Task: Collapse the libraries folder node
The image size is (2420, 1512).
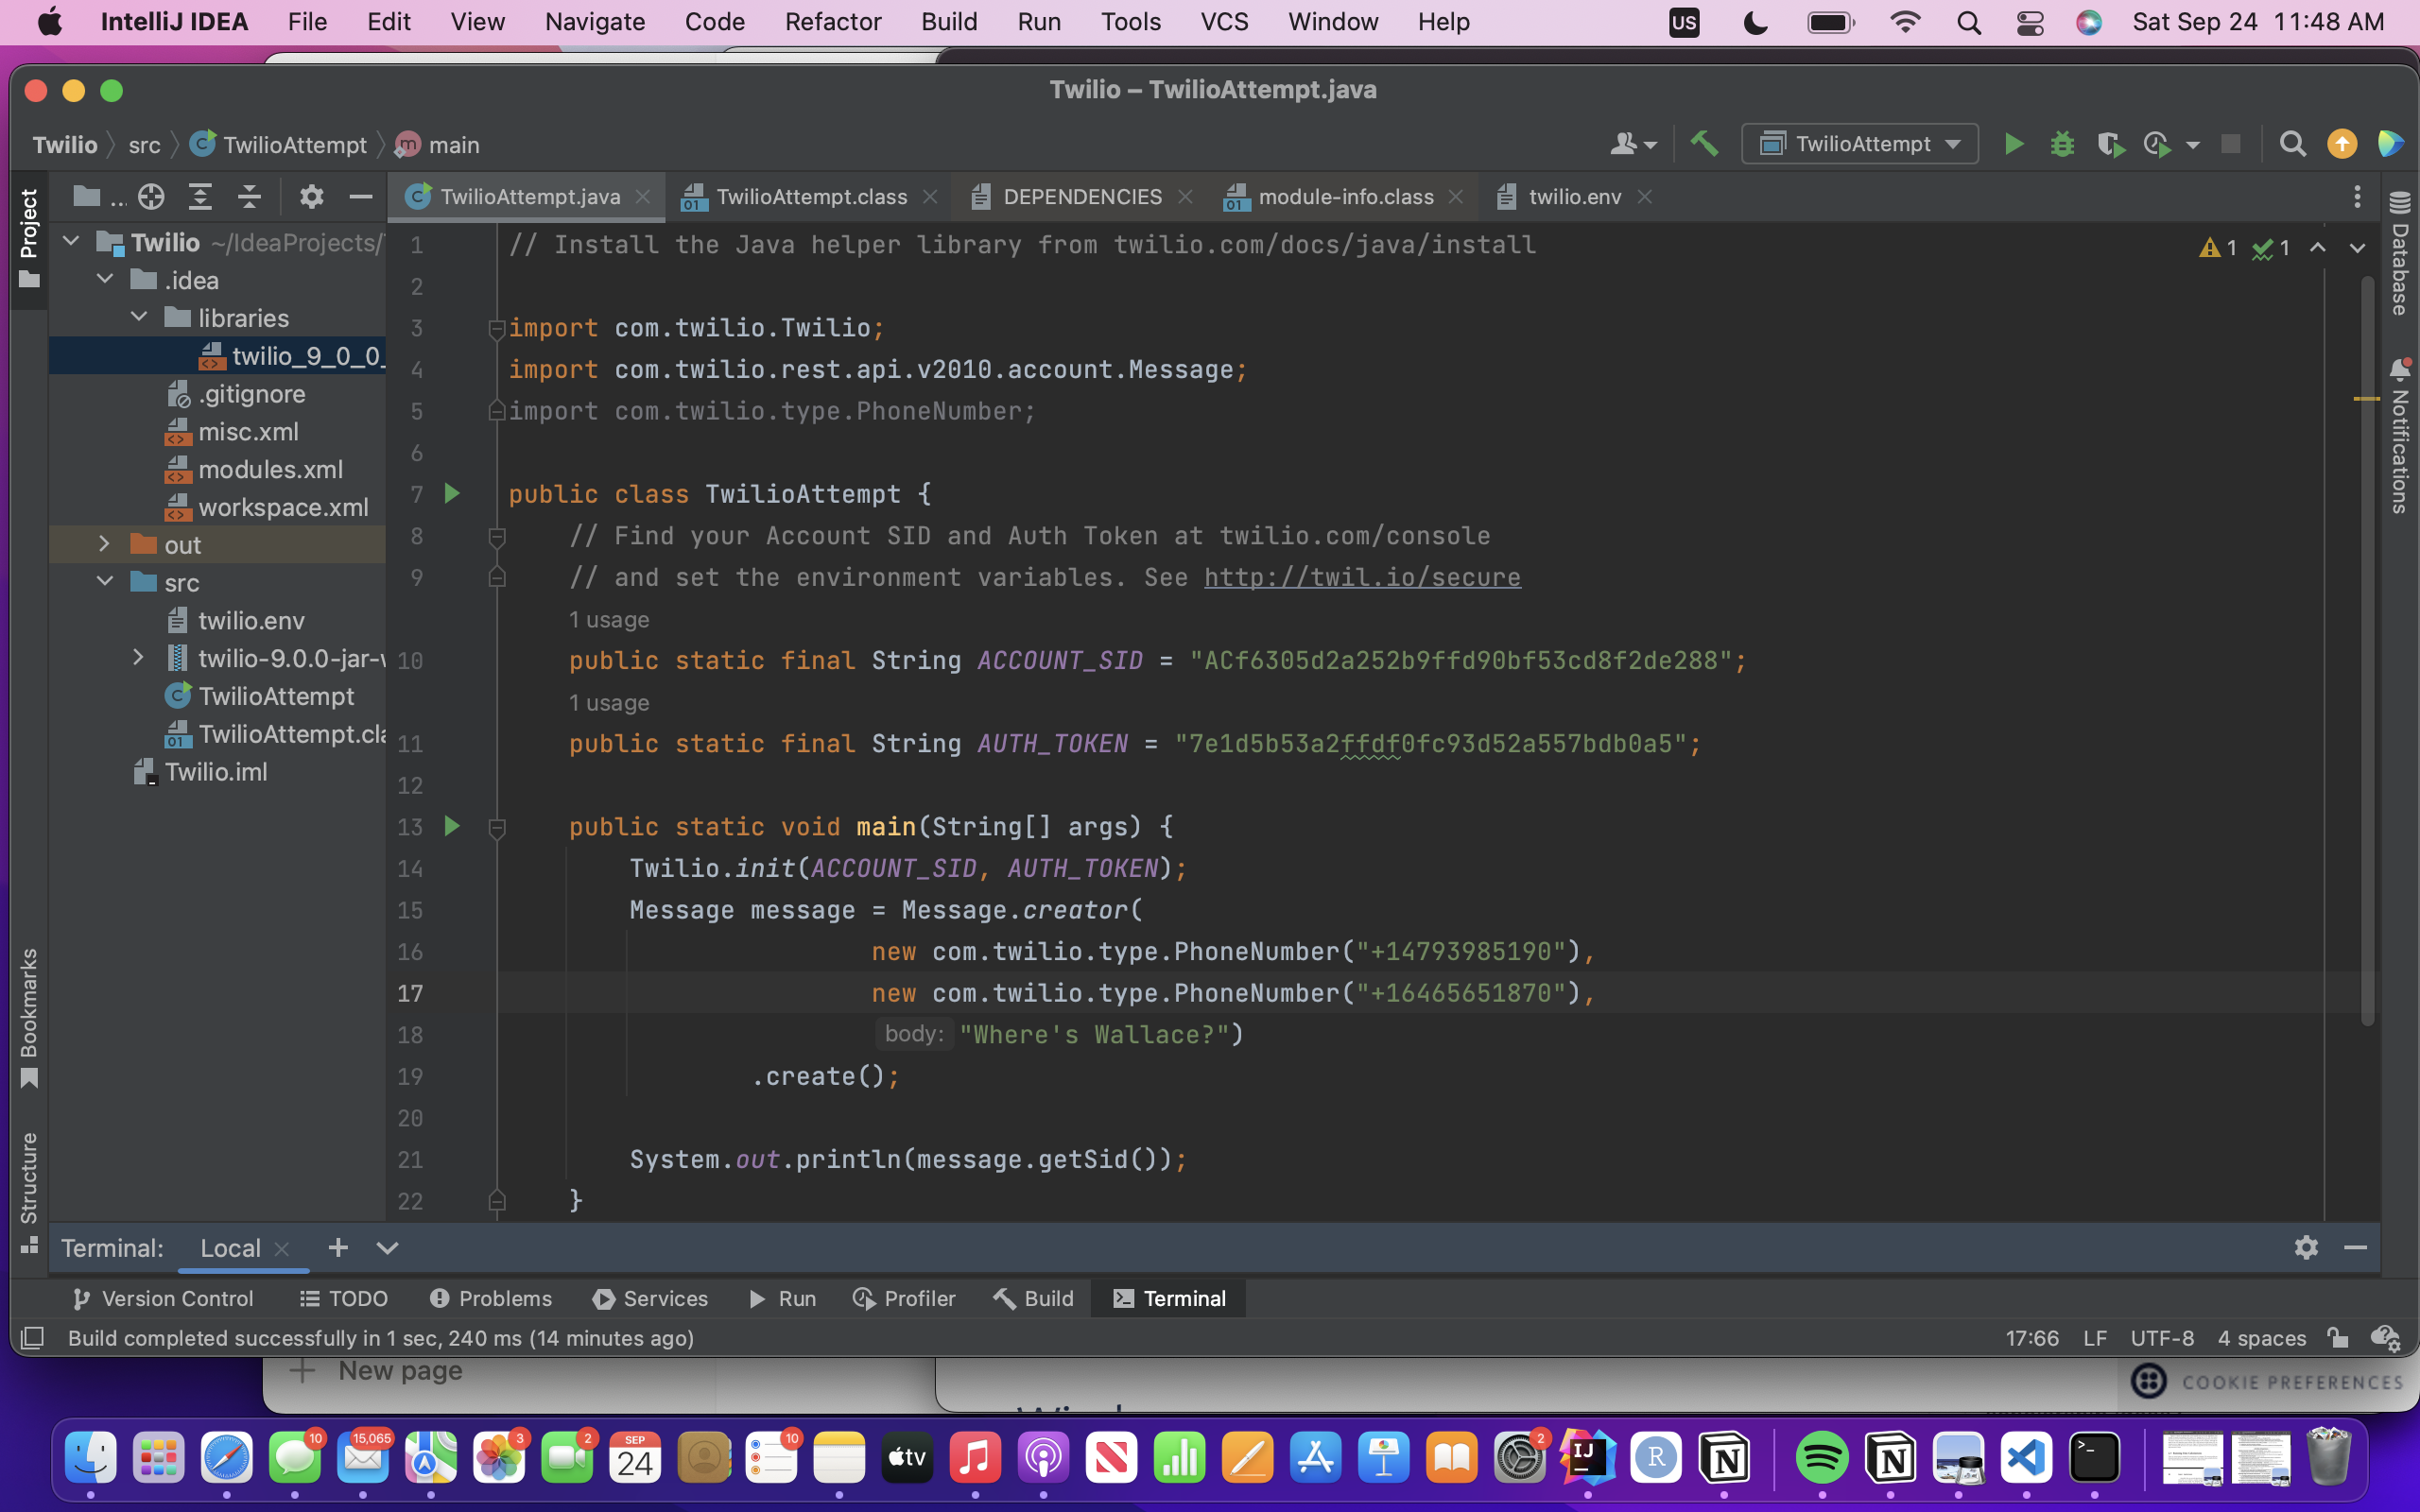Action: click(x=139, y=317)
